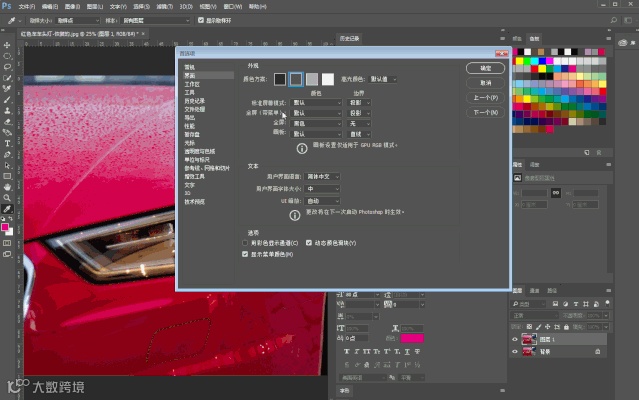Click foreground color swatch in toolbox
Screen dimensions: 639x400
(x=5, y=227)
